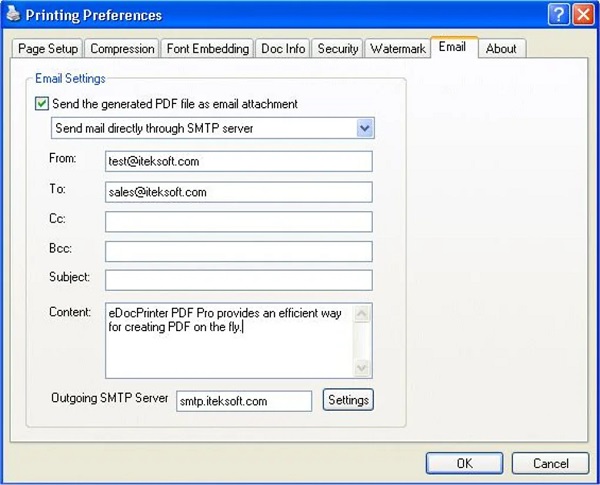Image resolution: width=600 pixels, height=485 pixels.
Task: Click the printer icon in title bar
Action: (14, 14)
